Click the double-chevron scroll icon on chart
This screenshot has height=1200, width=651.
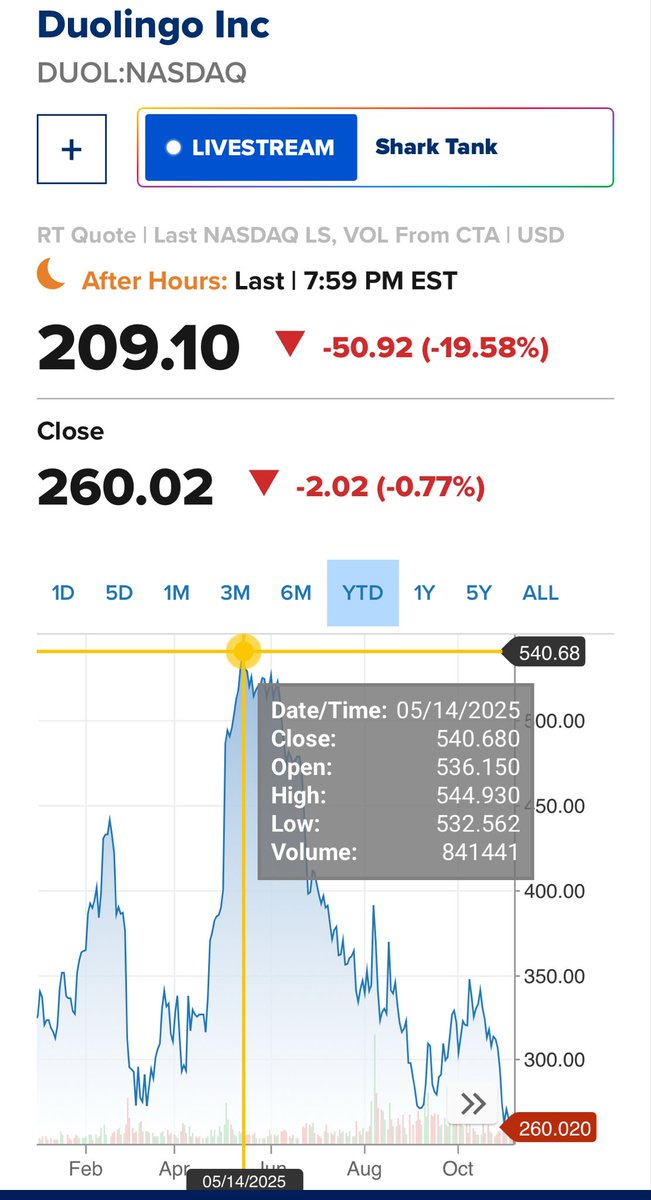pos(473,1104)
